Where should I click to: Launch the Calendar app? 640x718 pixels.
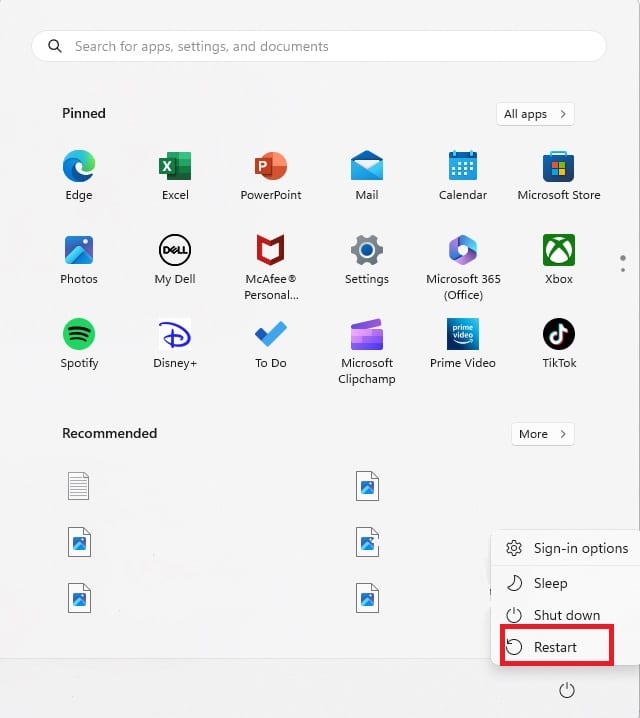(x=463, y=167)
